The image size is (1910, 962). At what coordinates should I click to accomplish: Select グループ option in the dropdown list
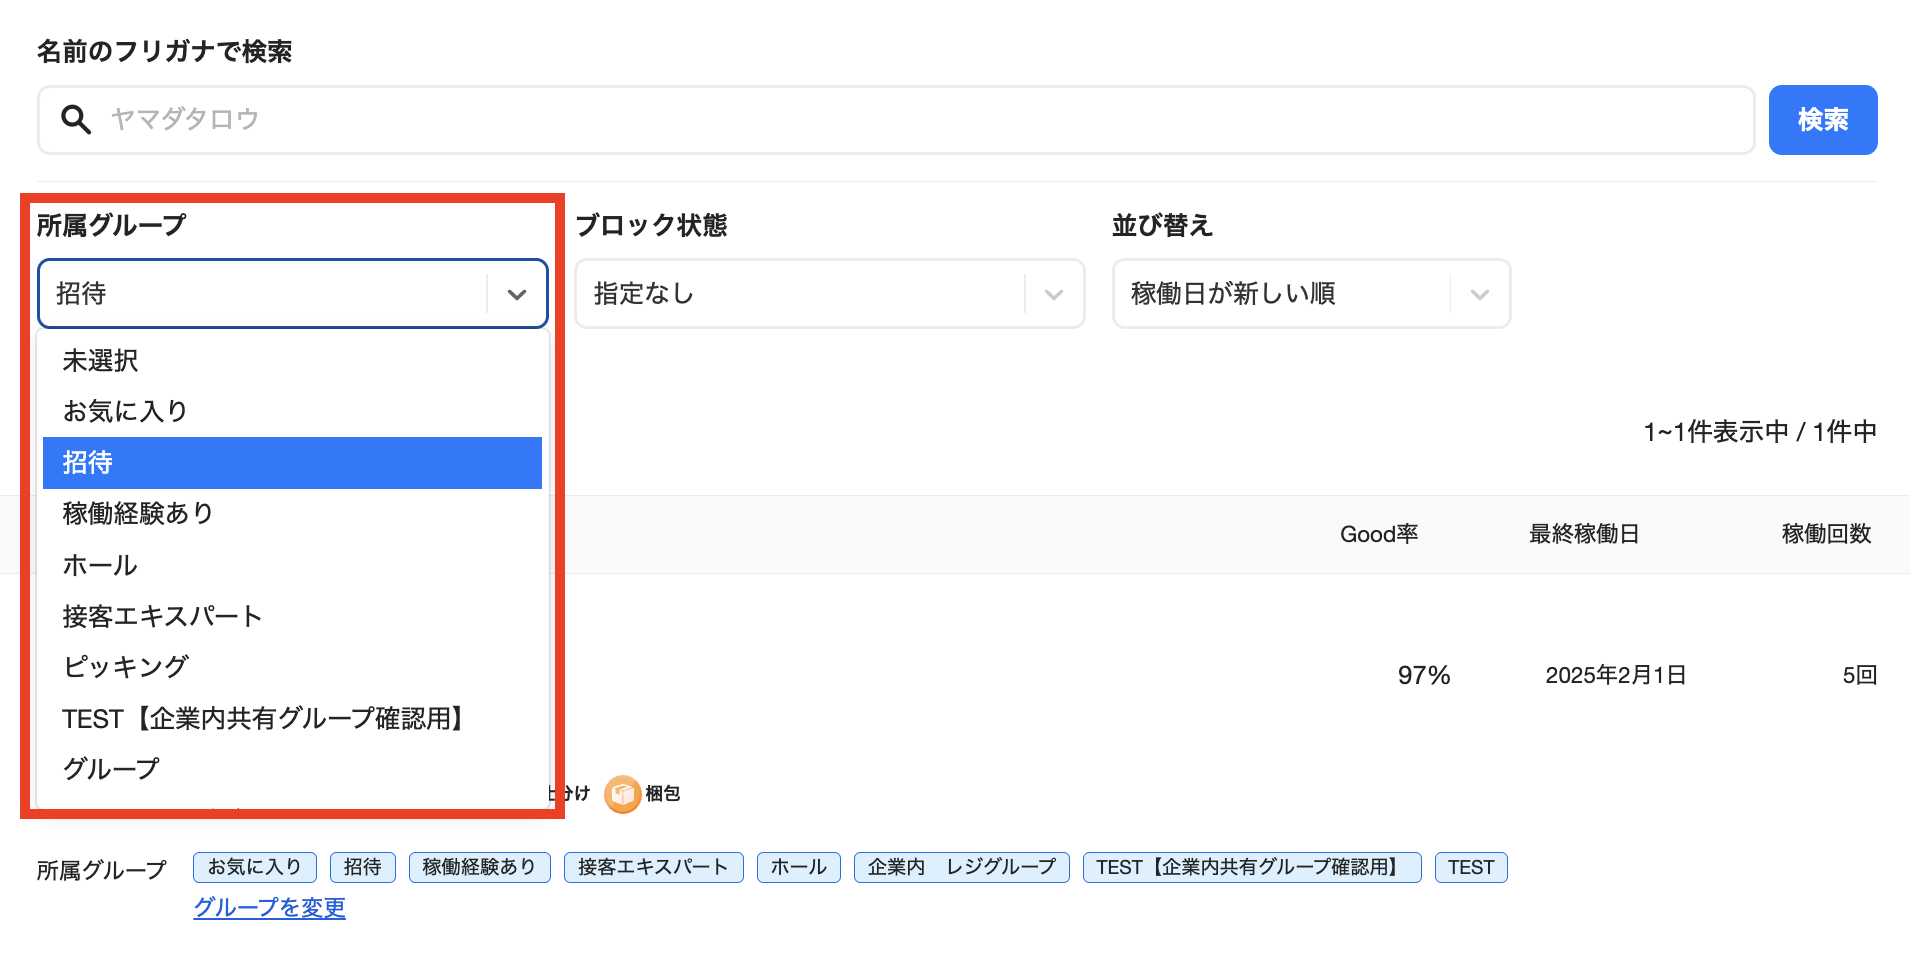(x=292, y=769)
